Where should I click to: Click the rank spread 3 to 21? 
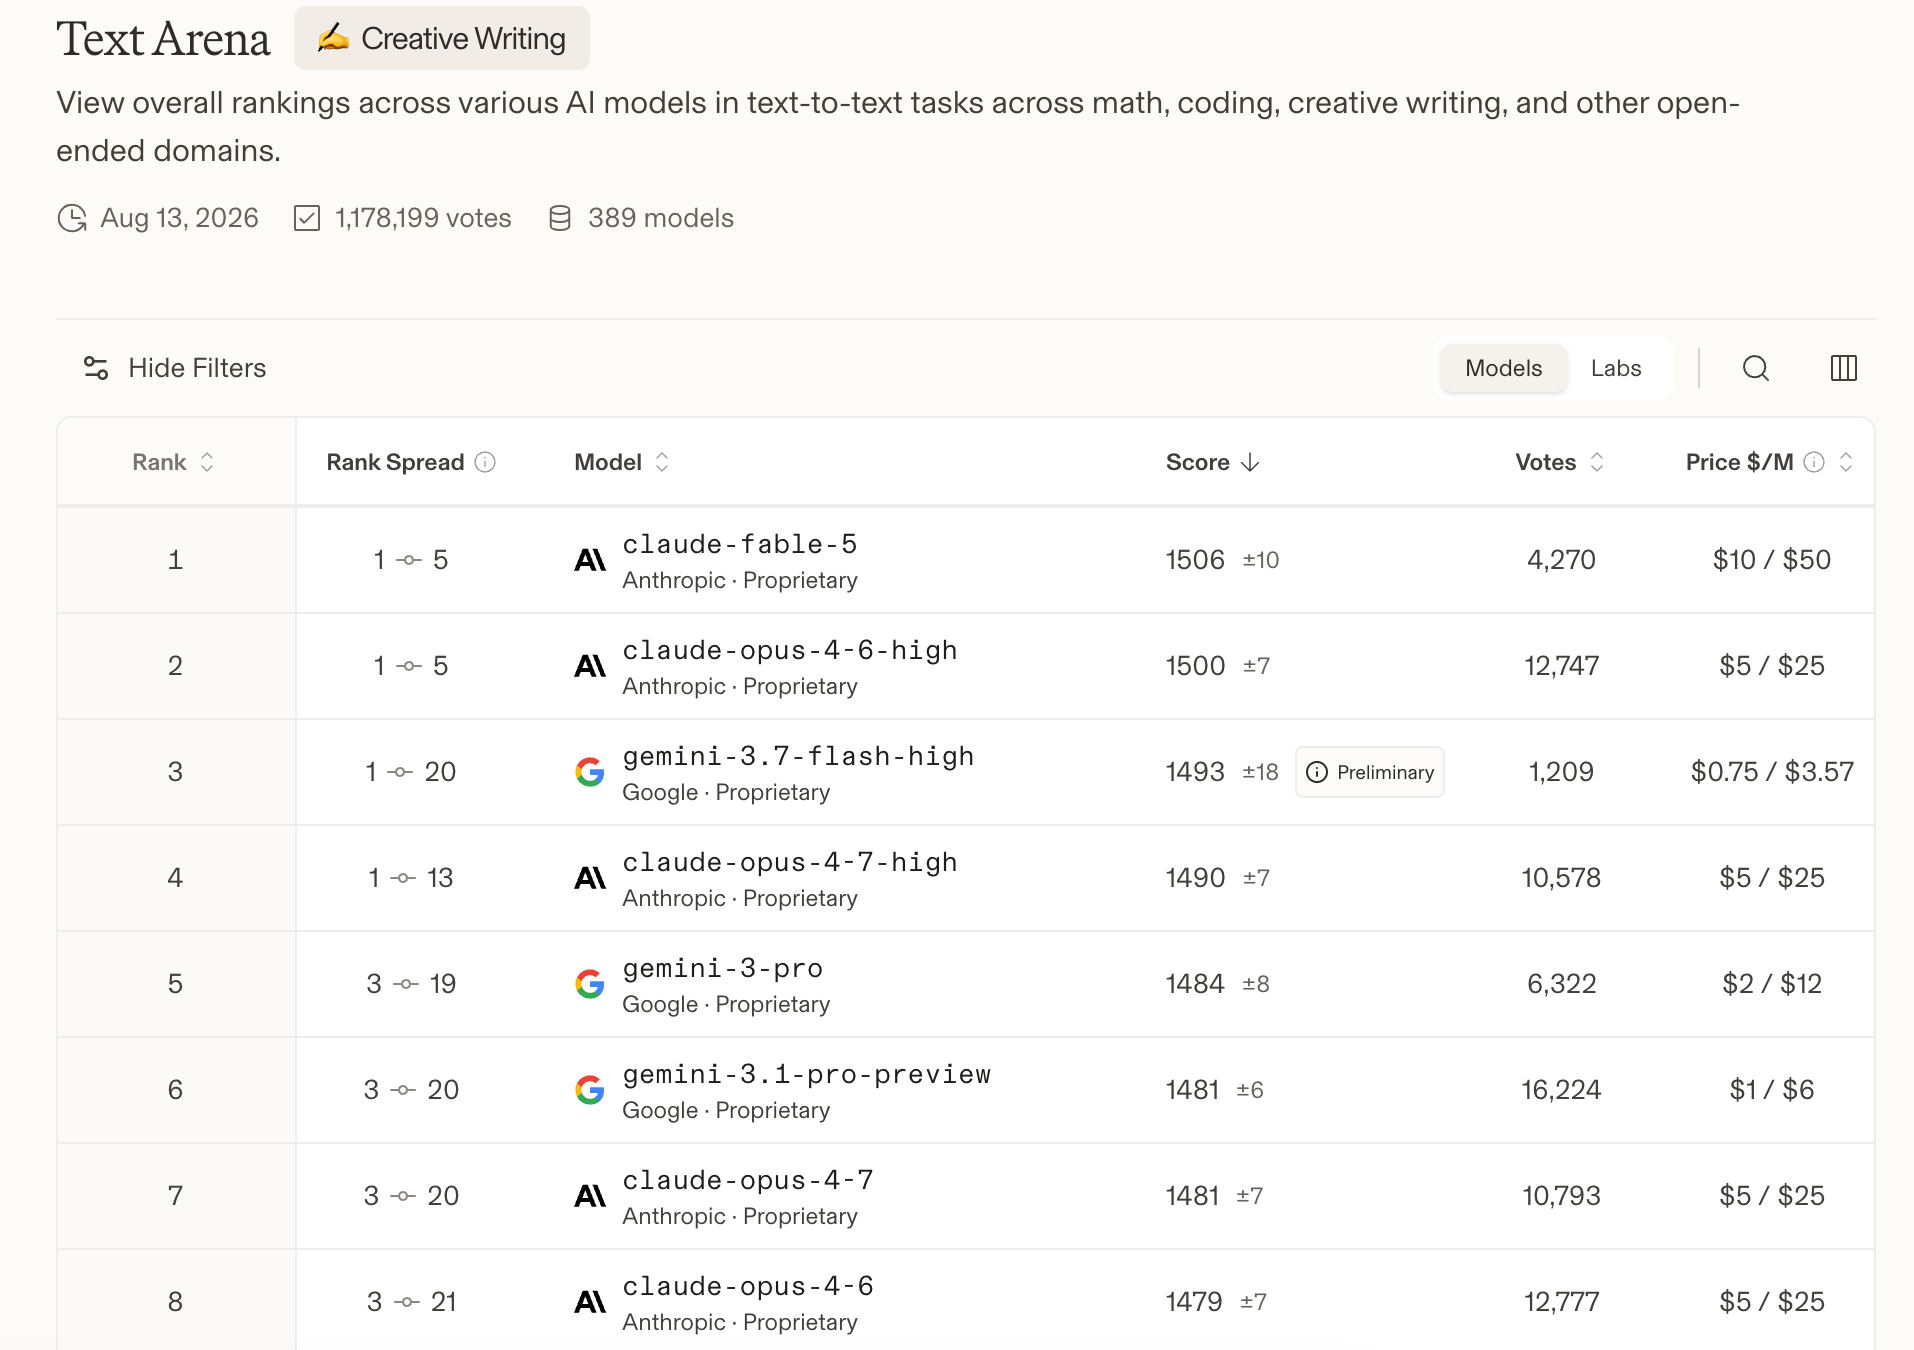(x=411, y=1302)
